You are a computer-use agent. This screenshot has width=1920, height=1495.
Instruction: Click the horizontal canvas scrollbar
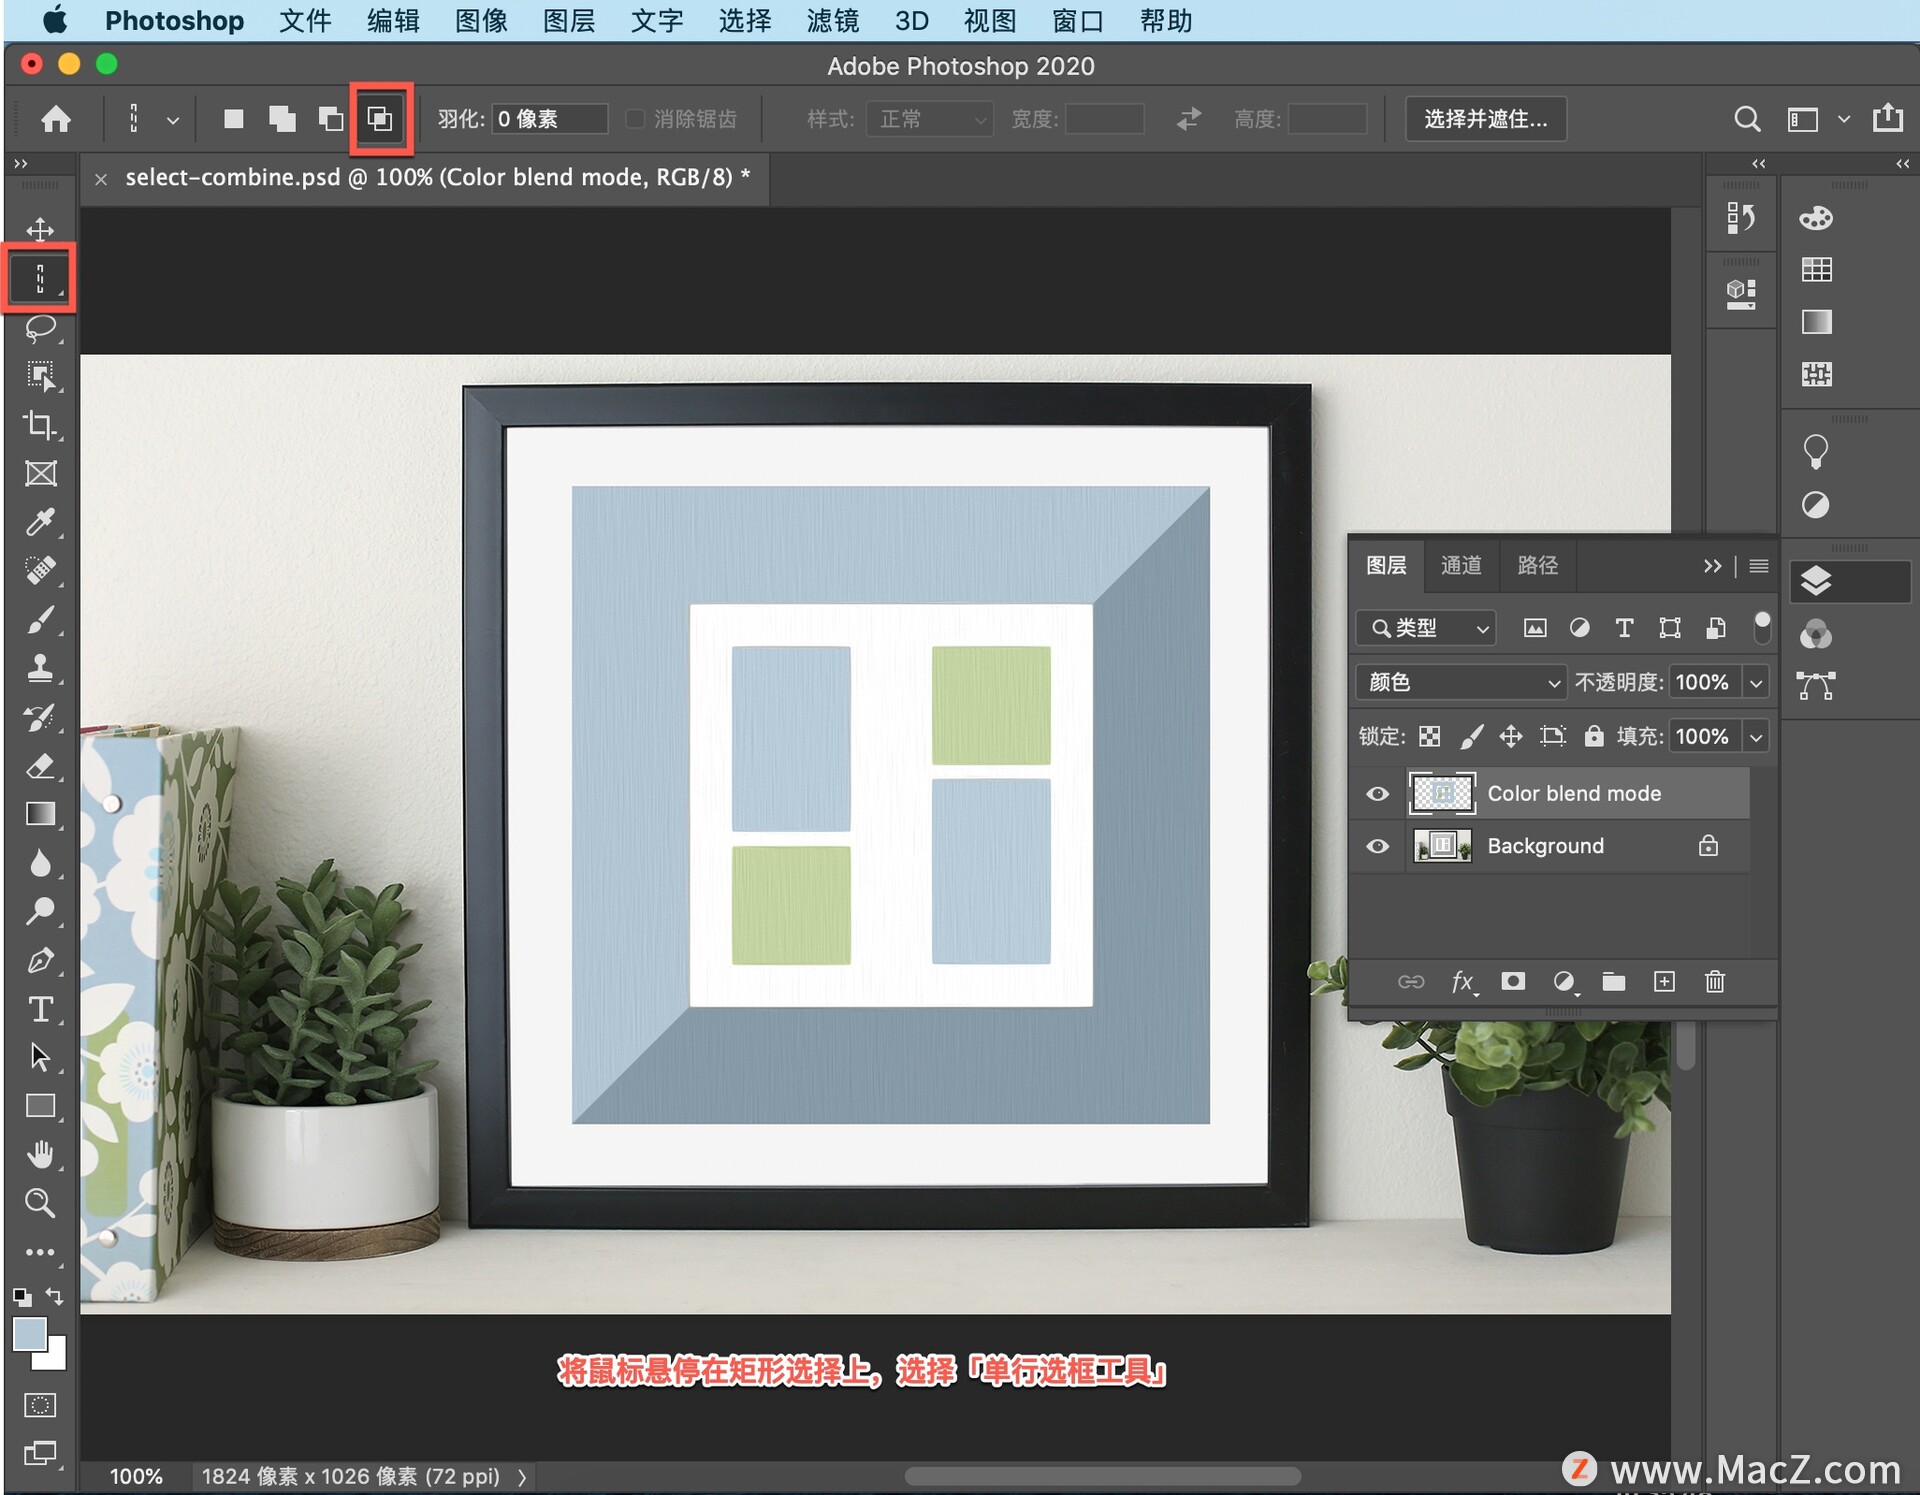click(1102, 1476)
